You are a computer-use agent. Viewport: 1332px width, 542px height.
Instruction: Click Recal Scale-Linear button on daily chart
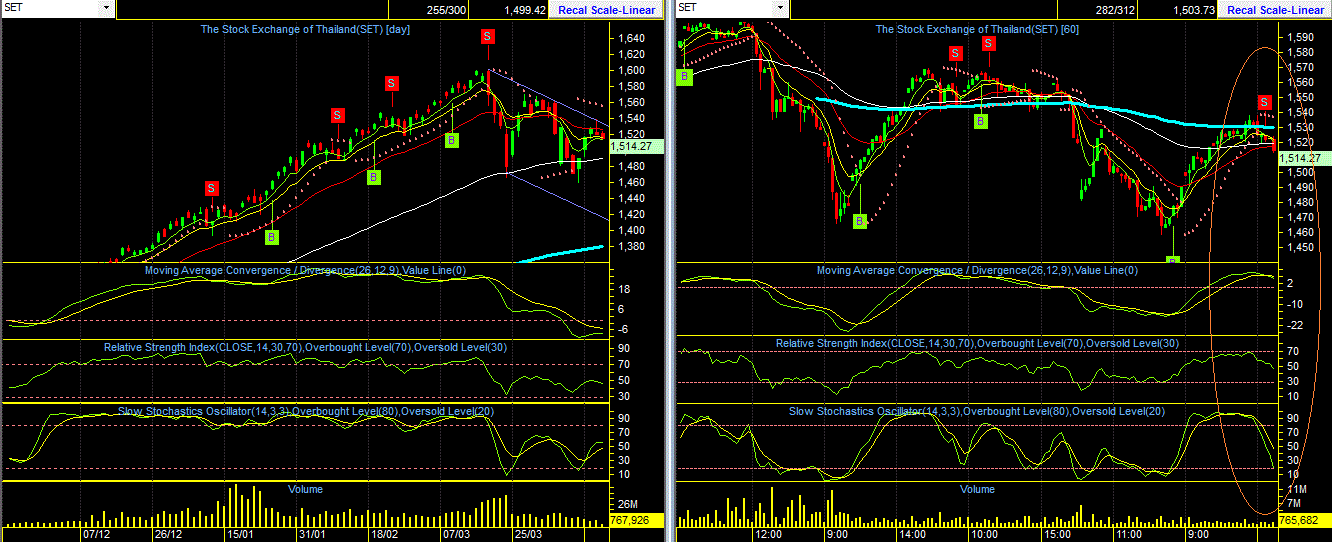[x=605, y=10]
